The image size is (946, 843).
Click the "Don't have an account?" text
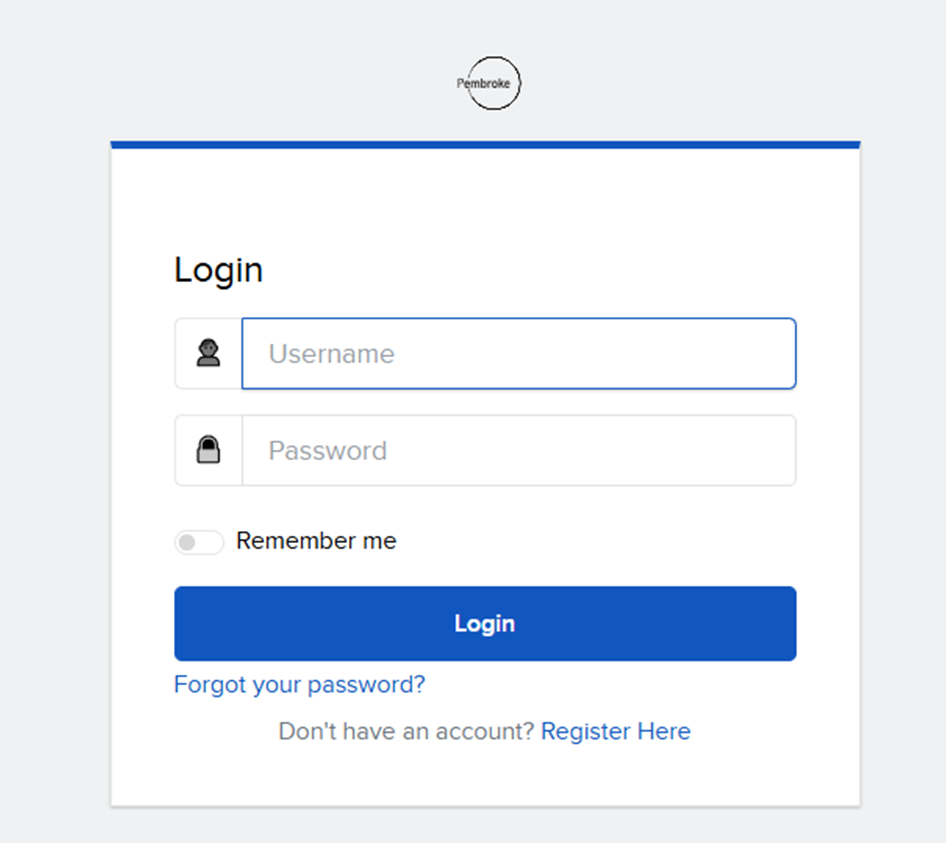tap(406, 732)
